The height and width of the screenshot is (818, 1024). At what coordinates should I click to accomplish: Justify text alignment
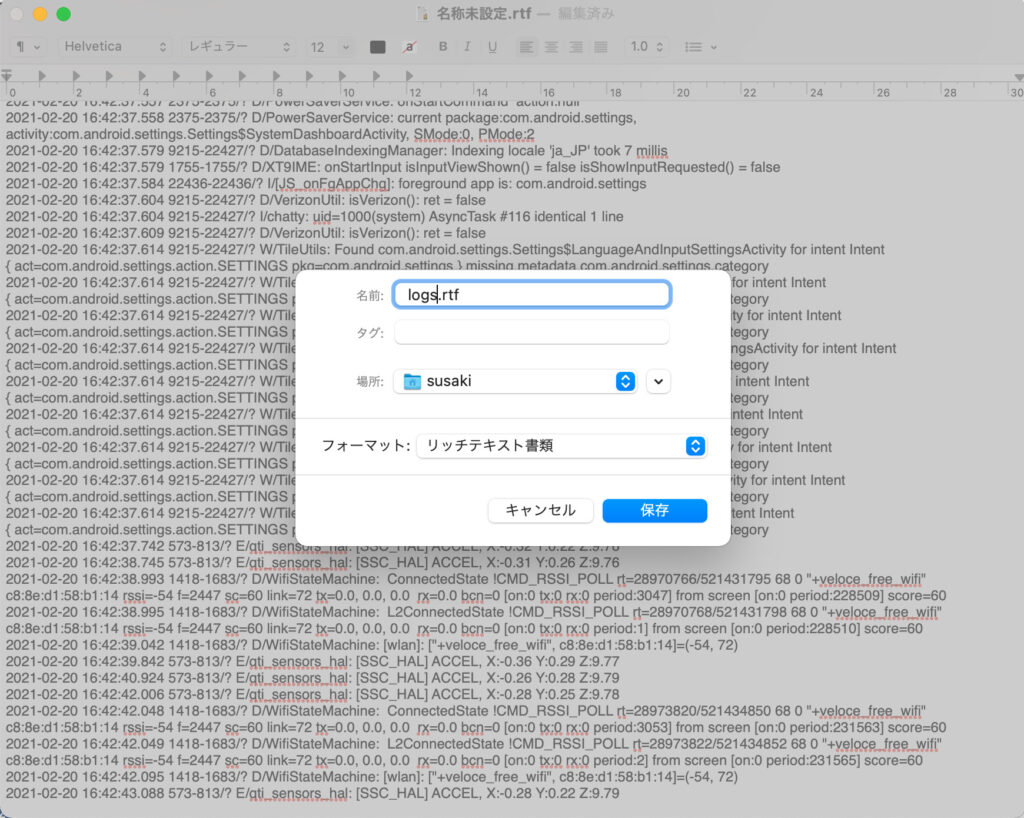pyautogui.click(x=601, y=47)
